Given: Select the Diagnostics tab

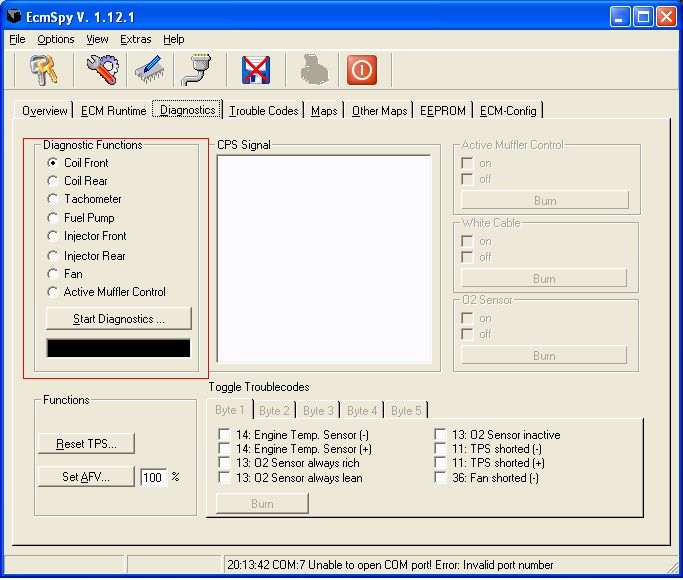Looking at the screenshot, I should click(188, 110).
